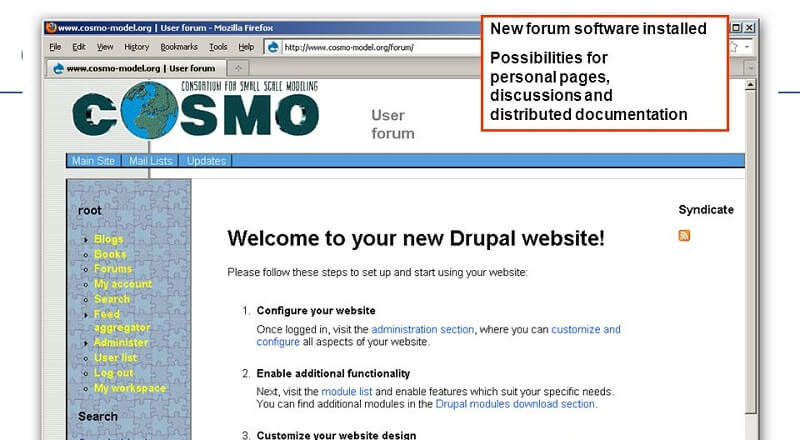Open the My account sidebar link
Viewport: 800px width, 440px height.
[x=123, y=284]
